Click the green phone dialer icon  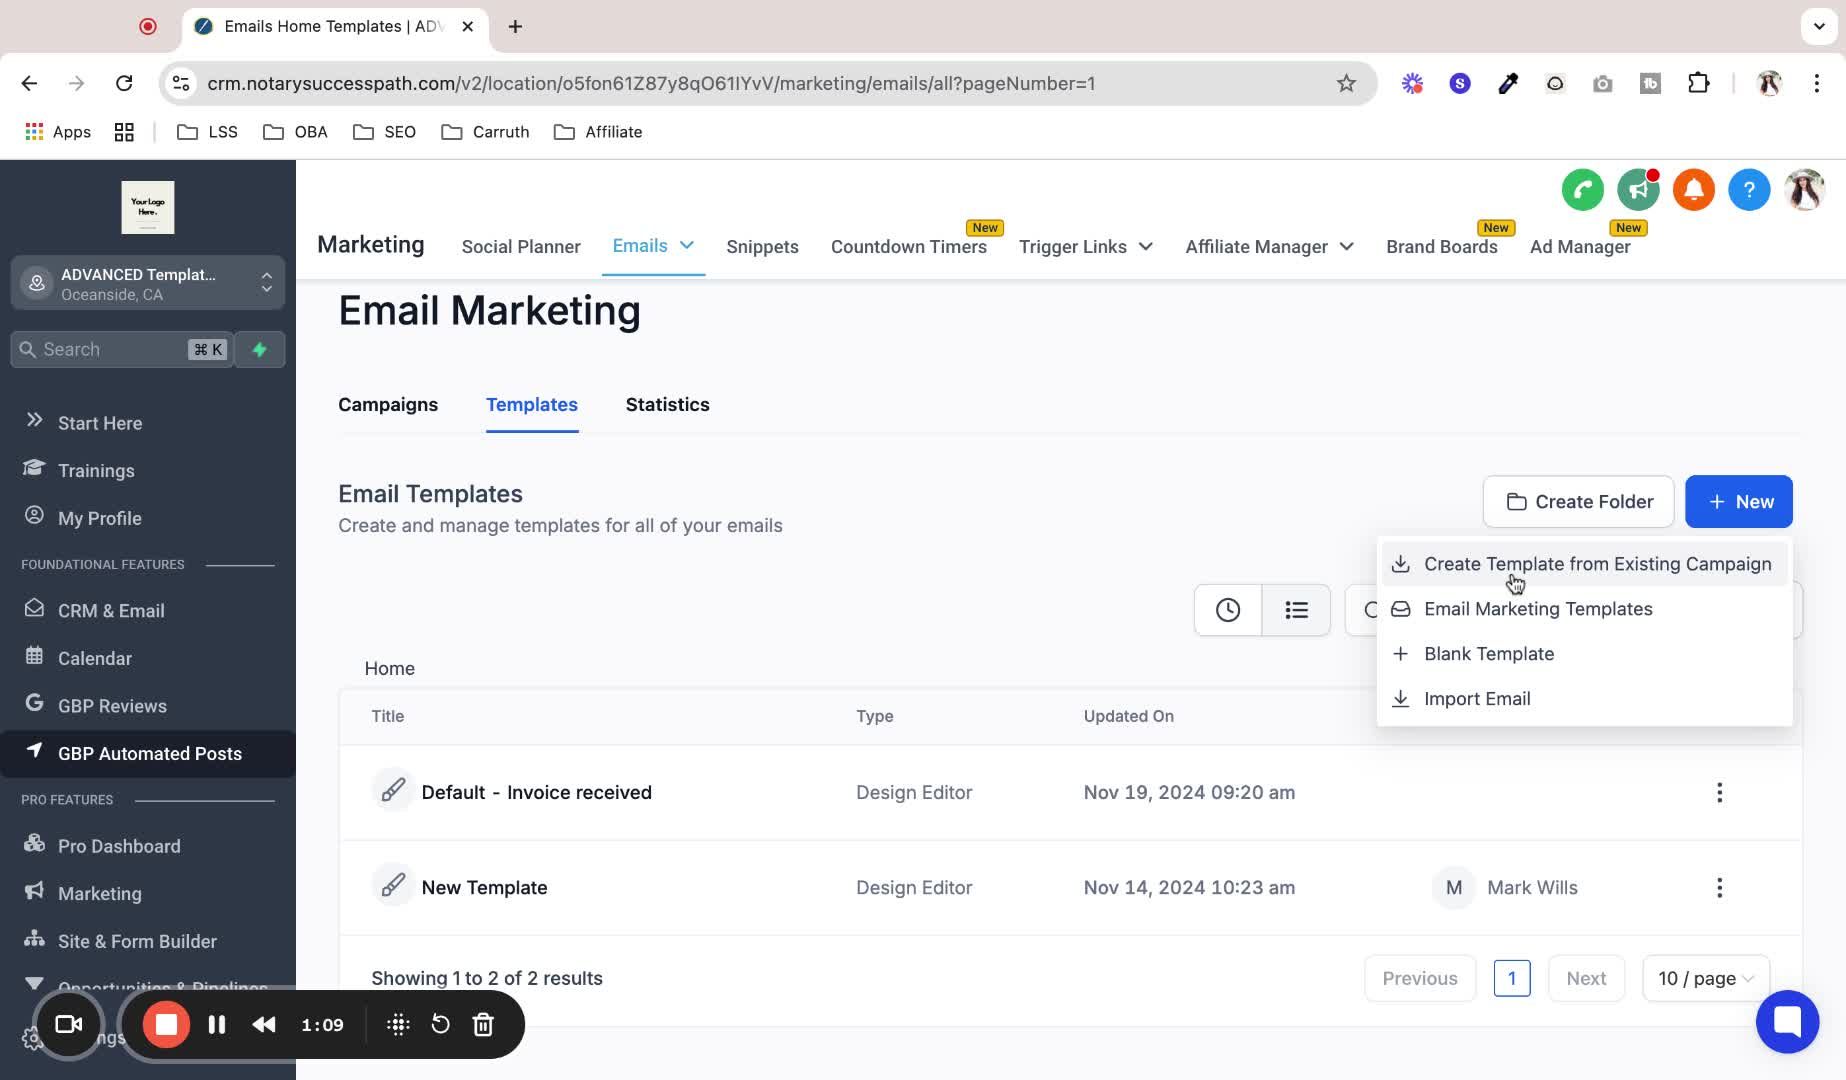(x=1582, y=190)
